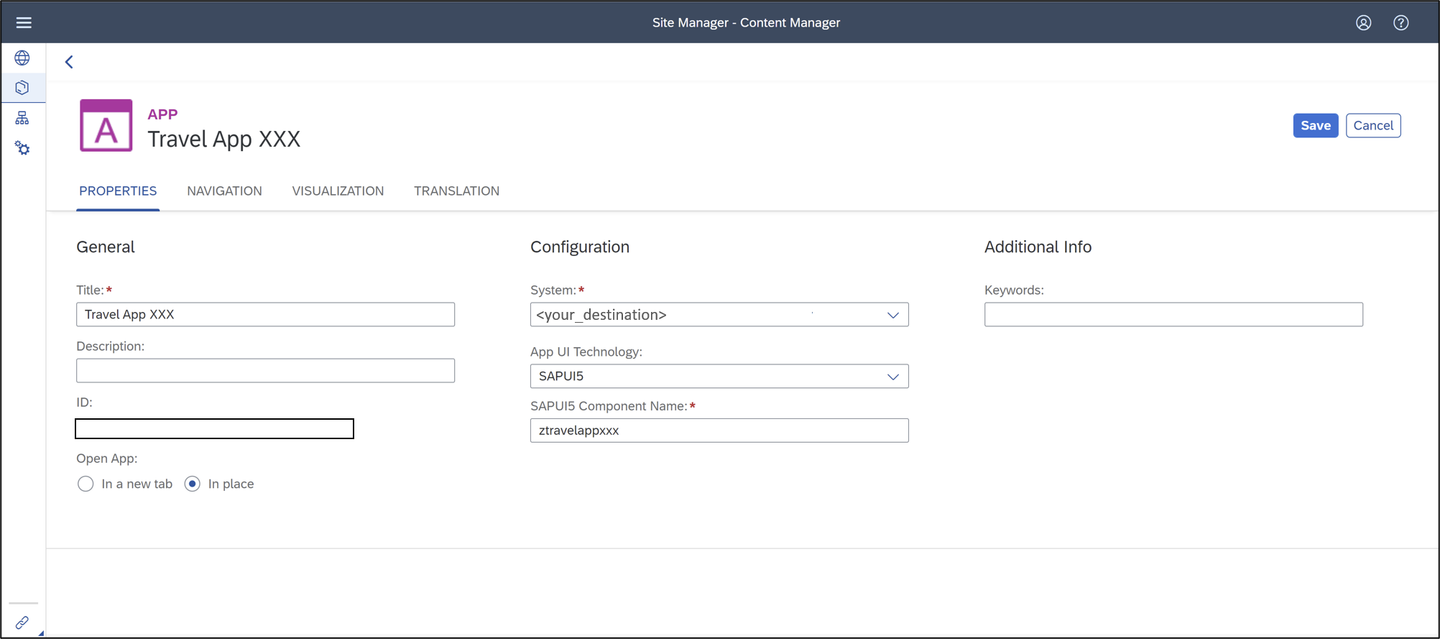Click into the Description input field
The width and height of the screenshot is (1440, 639).
pos(265,370)
